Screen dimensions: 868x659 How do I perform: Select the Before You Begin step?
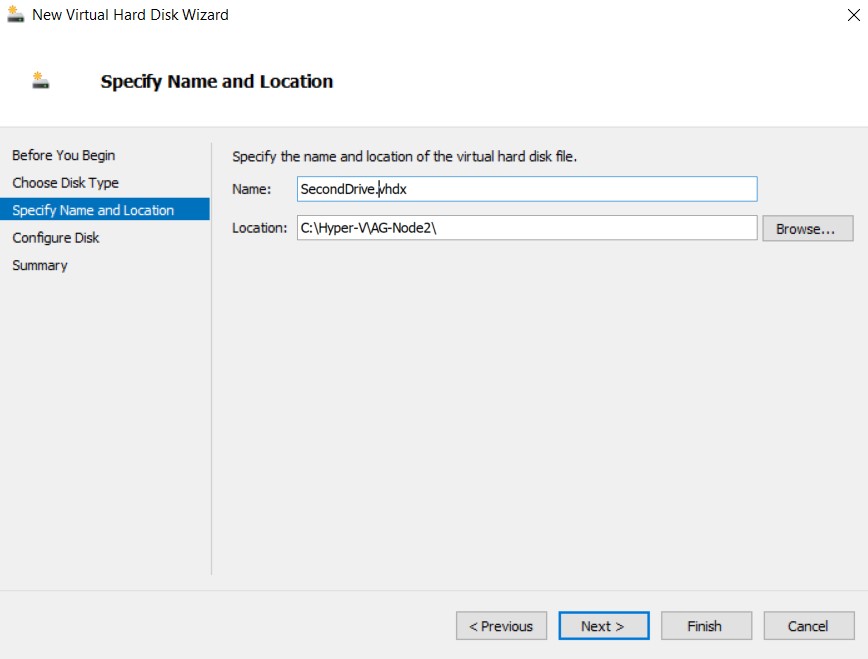(x=63, y=155)
